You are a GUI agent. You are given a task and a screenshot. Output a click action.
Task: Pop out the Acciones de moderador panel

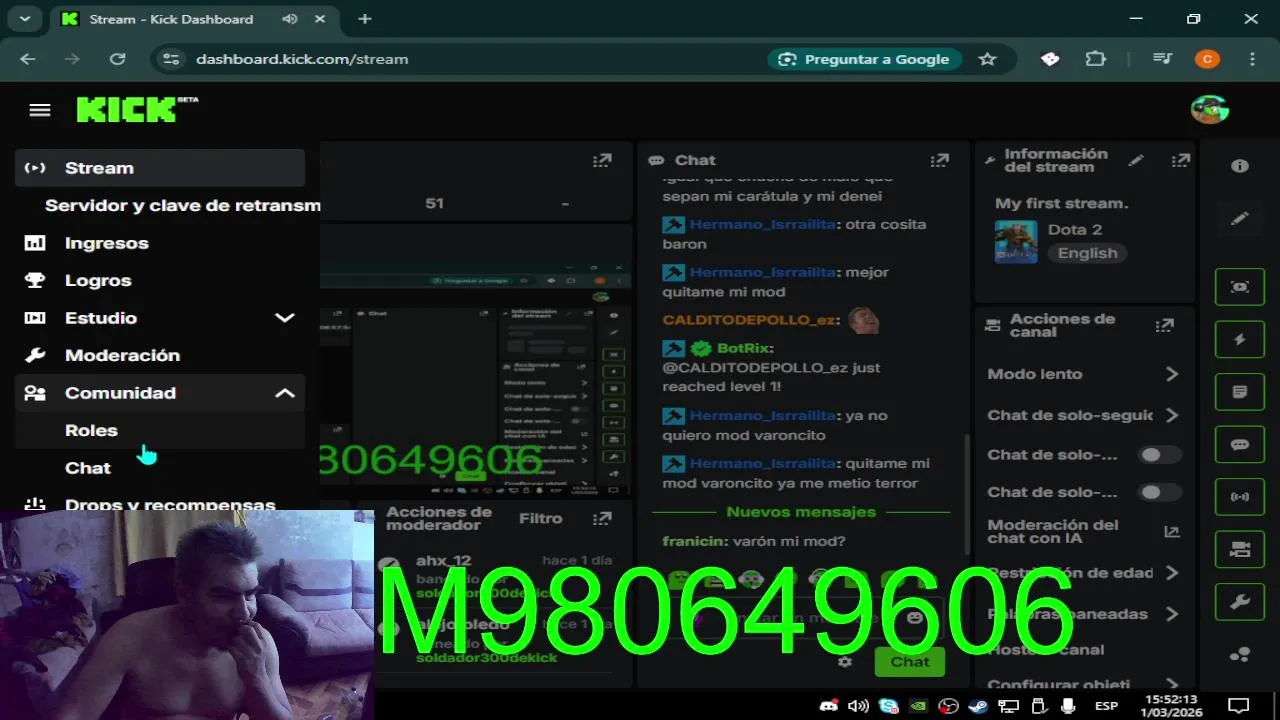601,518
